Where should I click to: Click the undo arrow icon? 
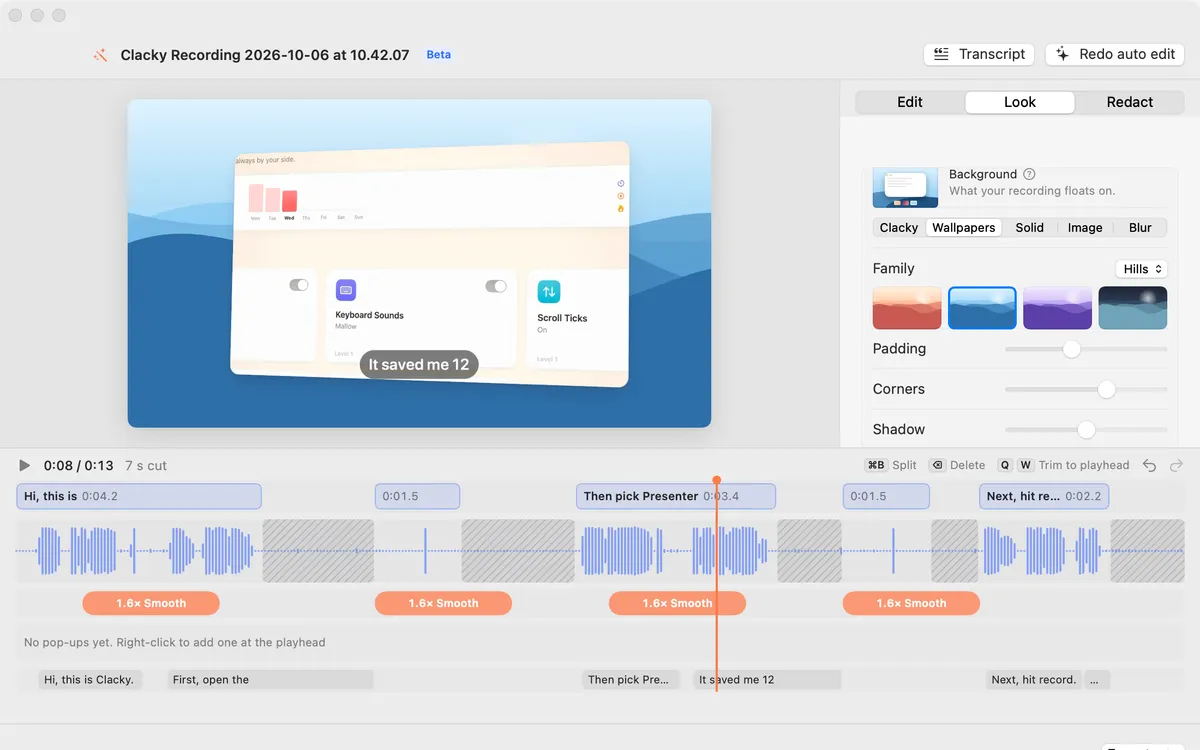point(1150,465)
